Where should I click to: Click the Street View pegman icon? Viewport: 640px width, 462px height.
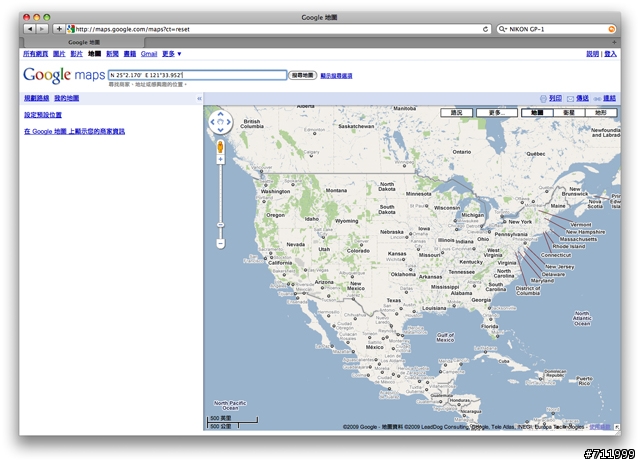point(220,147)
